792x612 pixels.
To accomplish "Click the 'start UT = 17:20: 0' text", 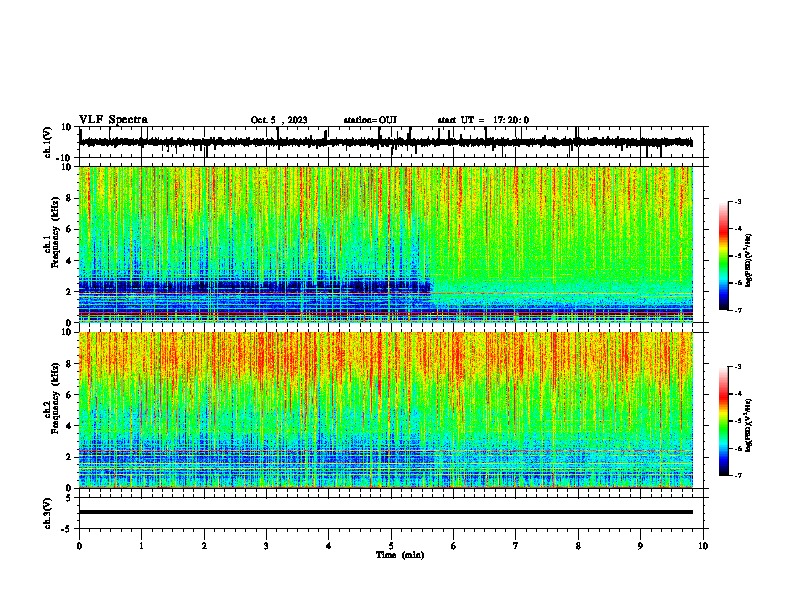I will [x=483, y=120].
